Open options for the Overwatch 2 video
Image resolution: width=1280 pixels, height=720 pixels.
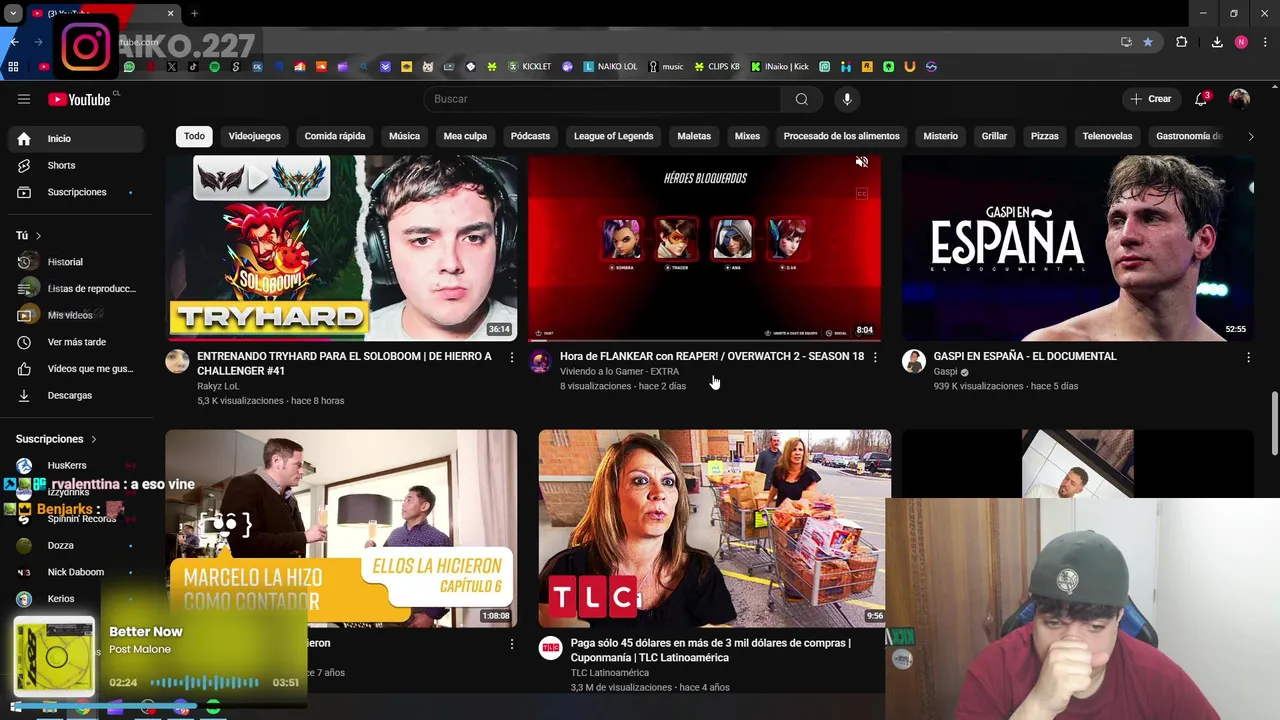[875, 357]
